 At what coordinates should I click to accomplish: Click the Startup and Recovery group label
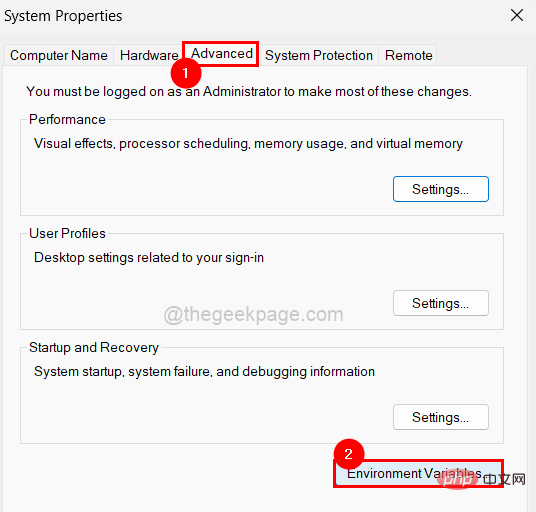[94, 348]
